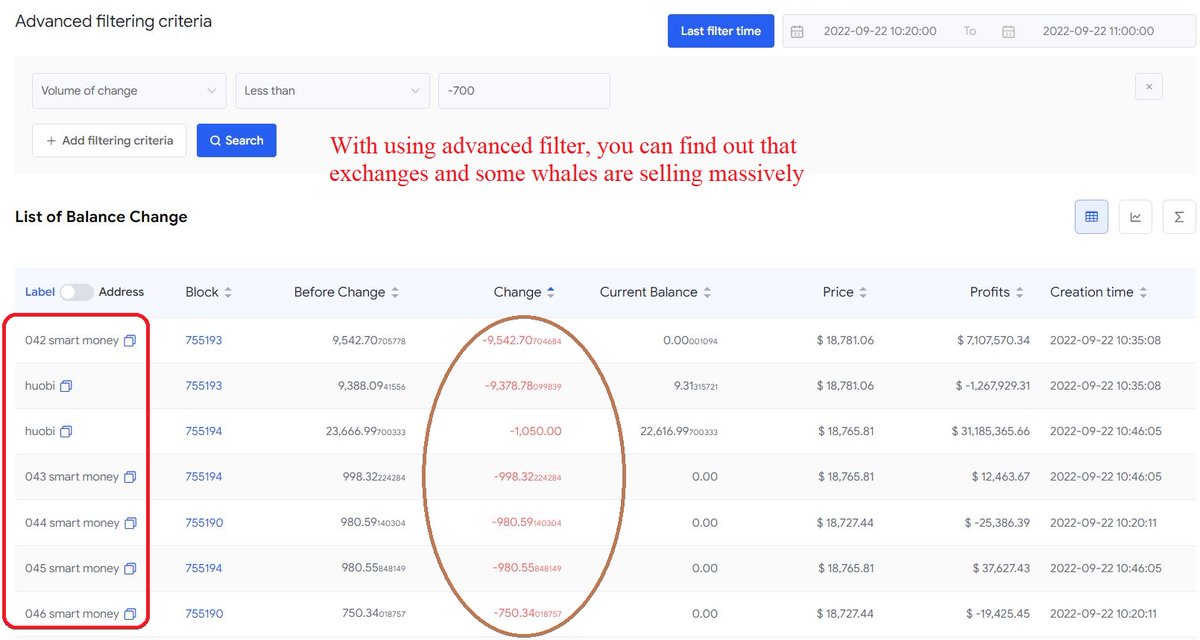
Task: Select the 044 smart money label
Action: pyautogui.click(x=72, y=523)
